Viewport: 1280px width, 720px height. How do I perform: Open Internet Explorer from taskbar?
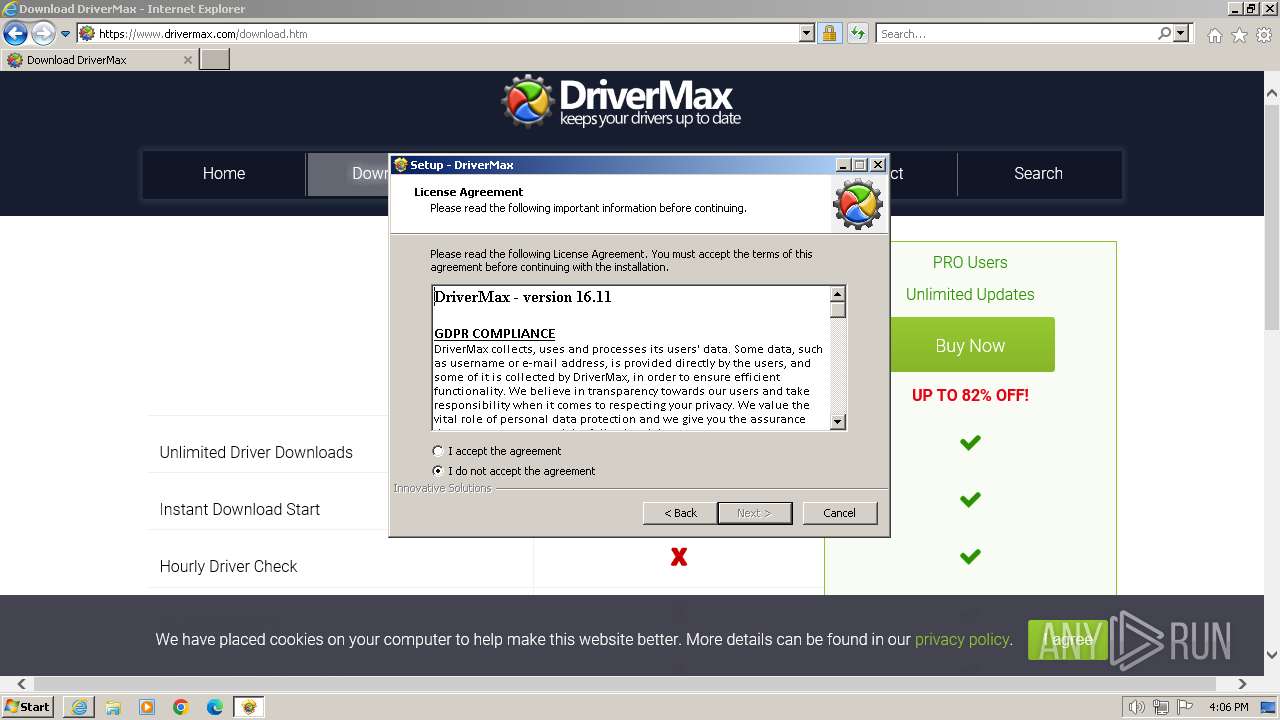(x=79, y=707)
